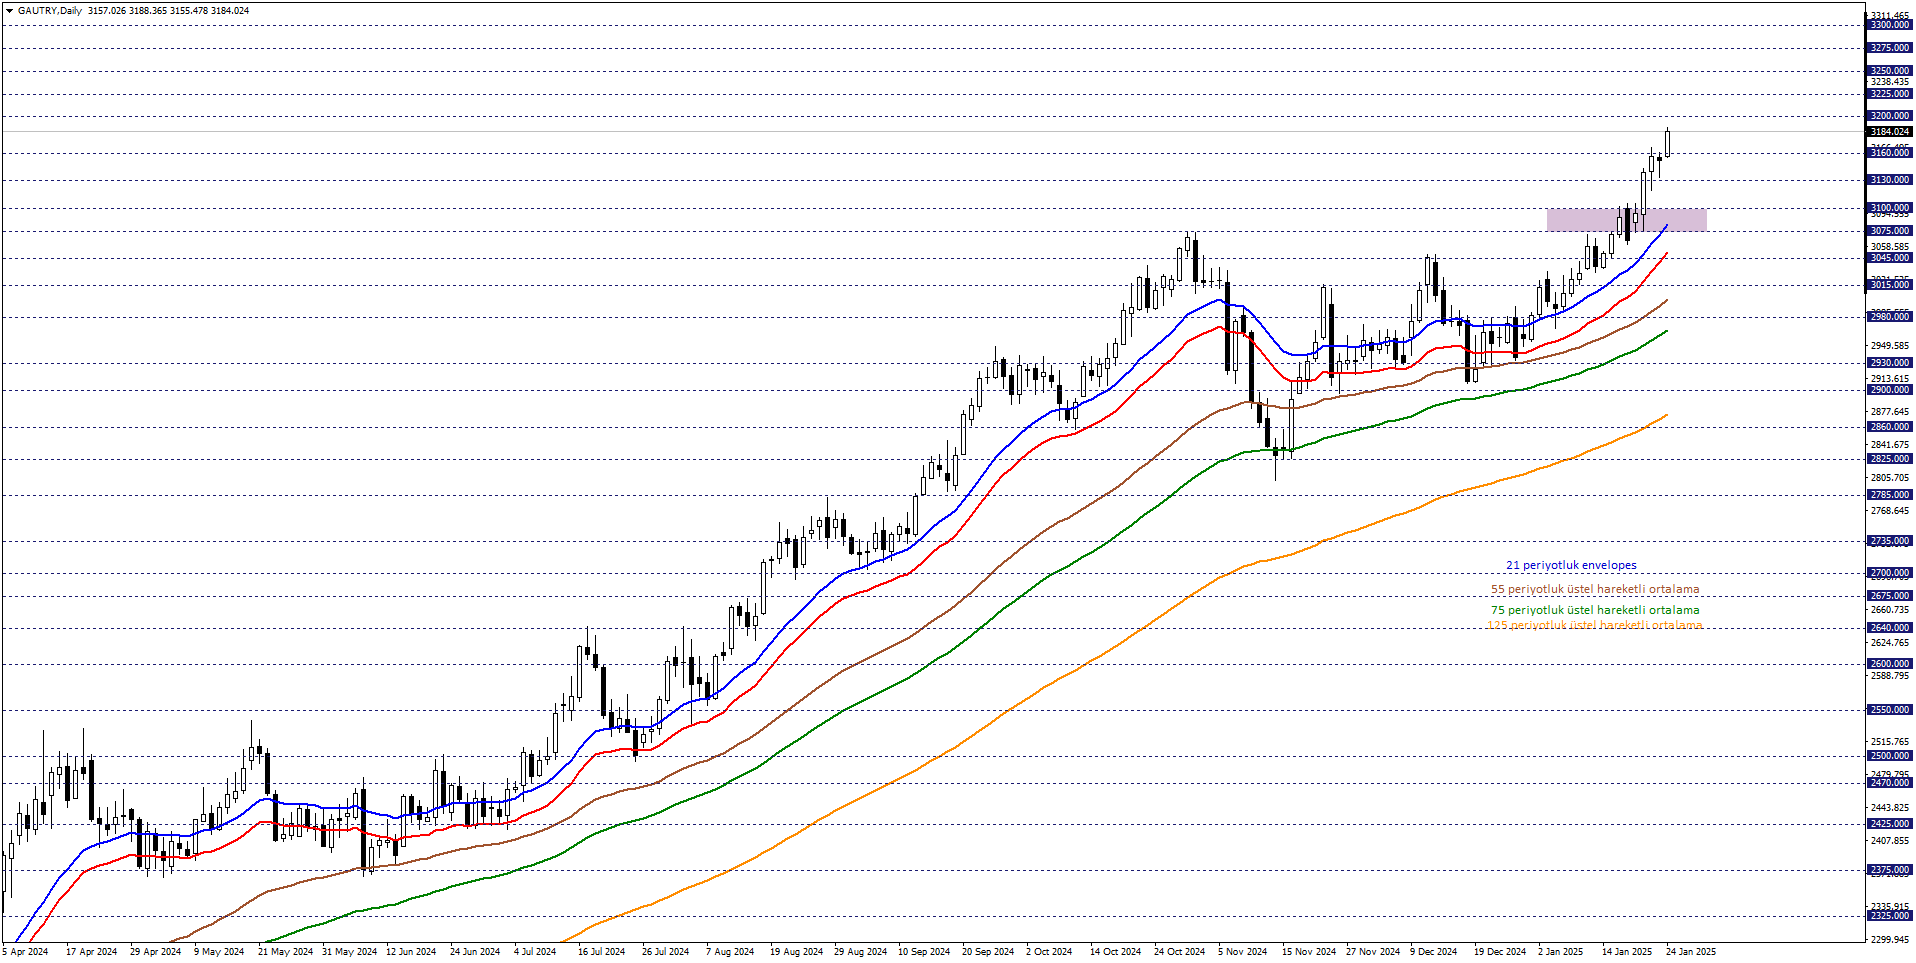
Task: Click the 3015.000 horizontal level label
Action: pos(1890,285)
